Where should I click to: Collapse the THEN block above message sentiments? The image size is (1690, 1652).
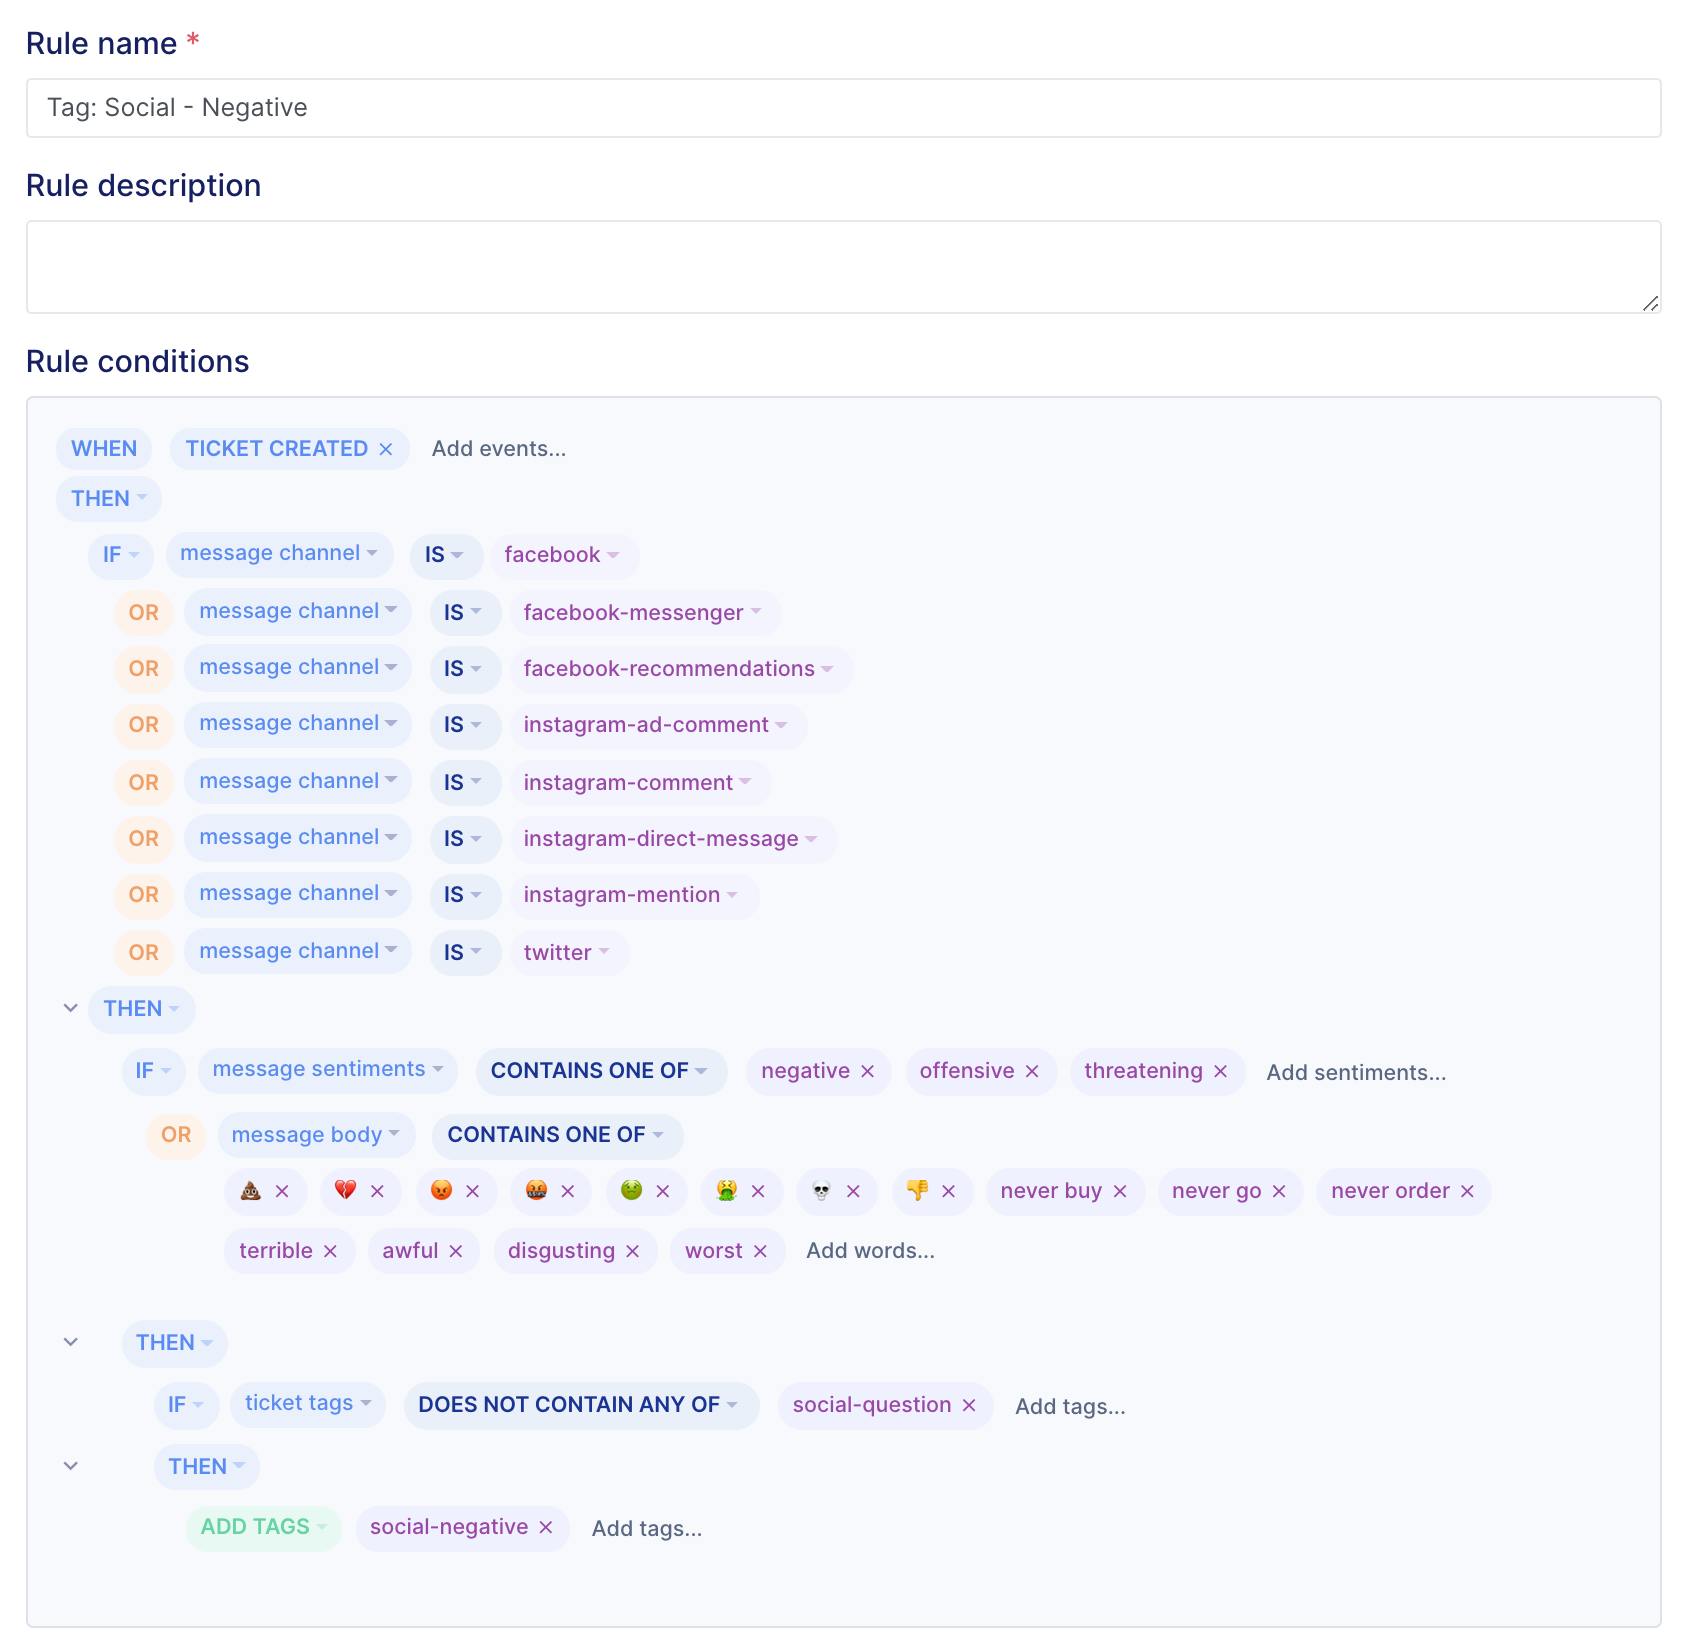(x=71, y=1008)
